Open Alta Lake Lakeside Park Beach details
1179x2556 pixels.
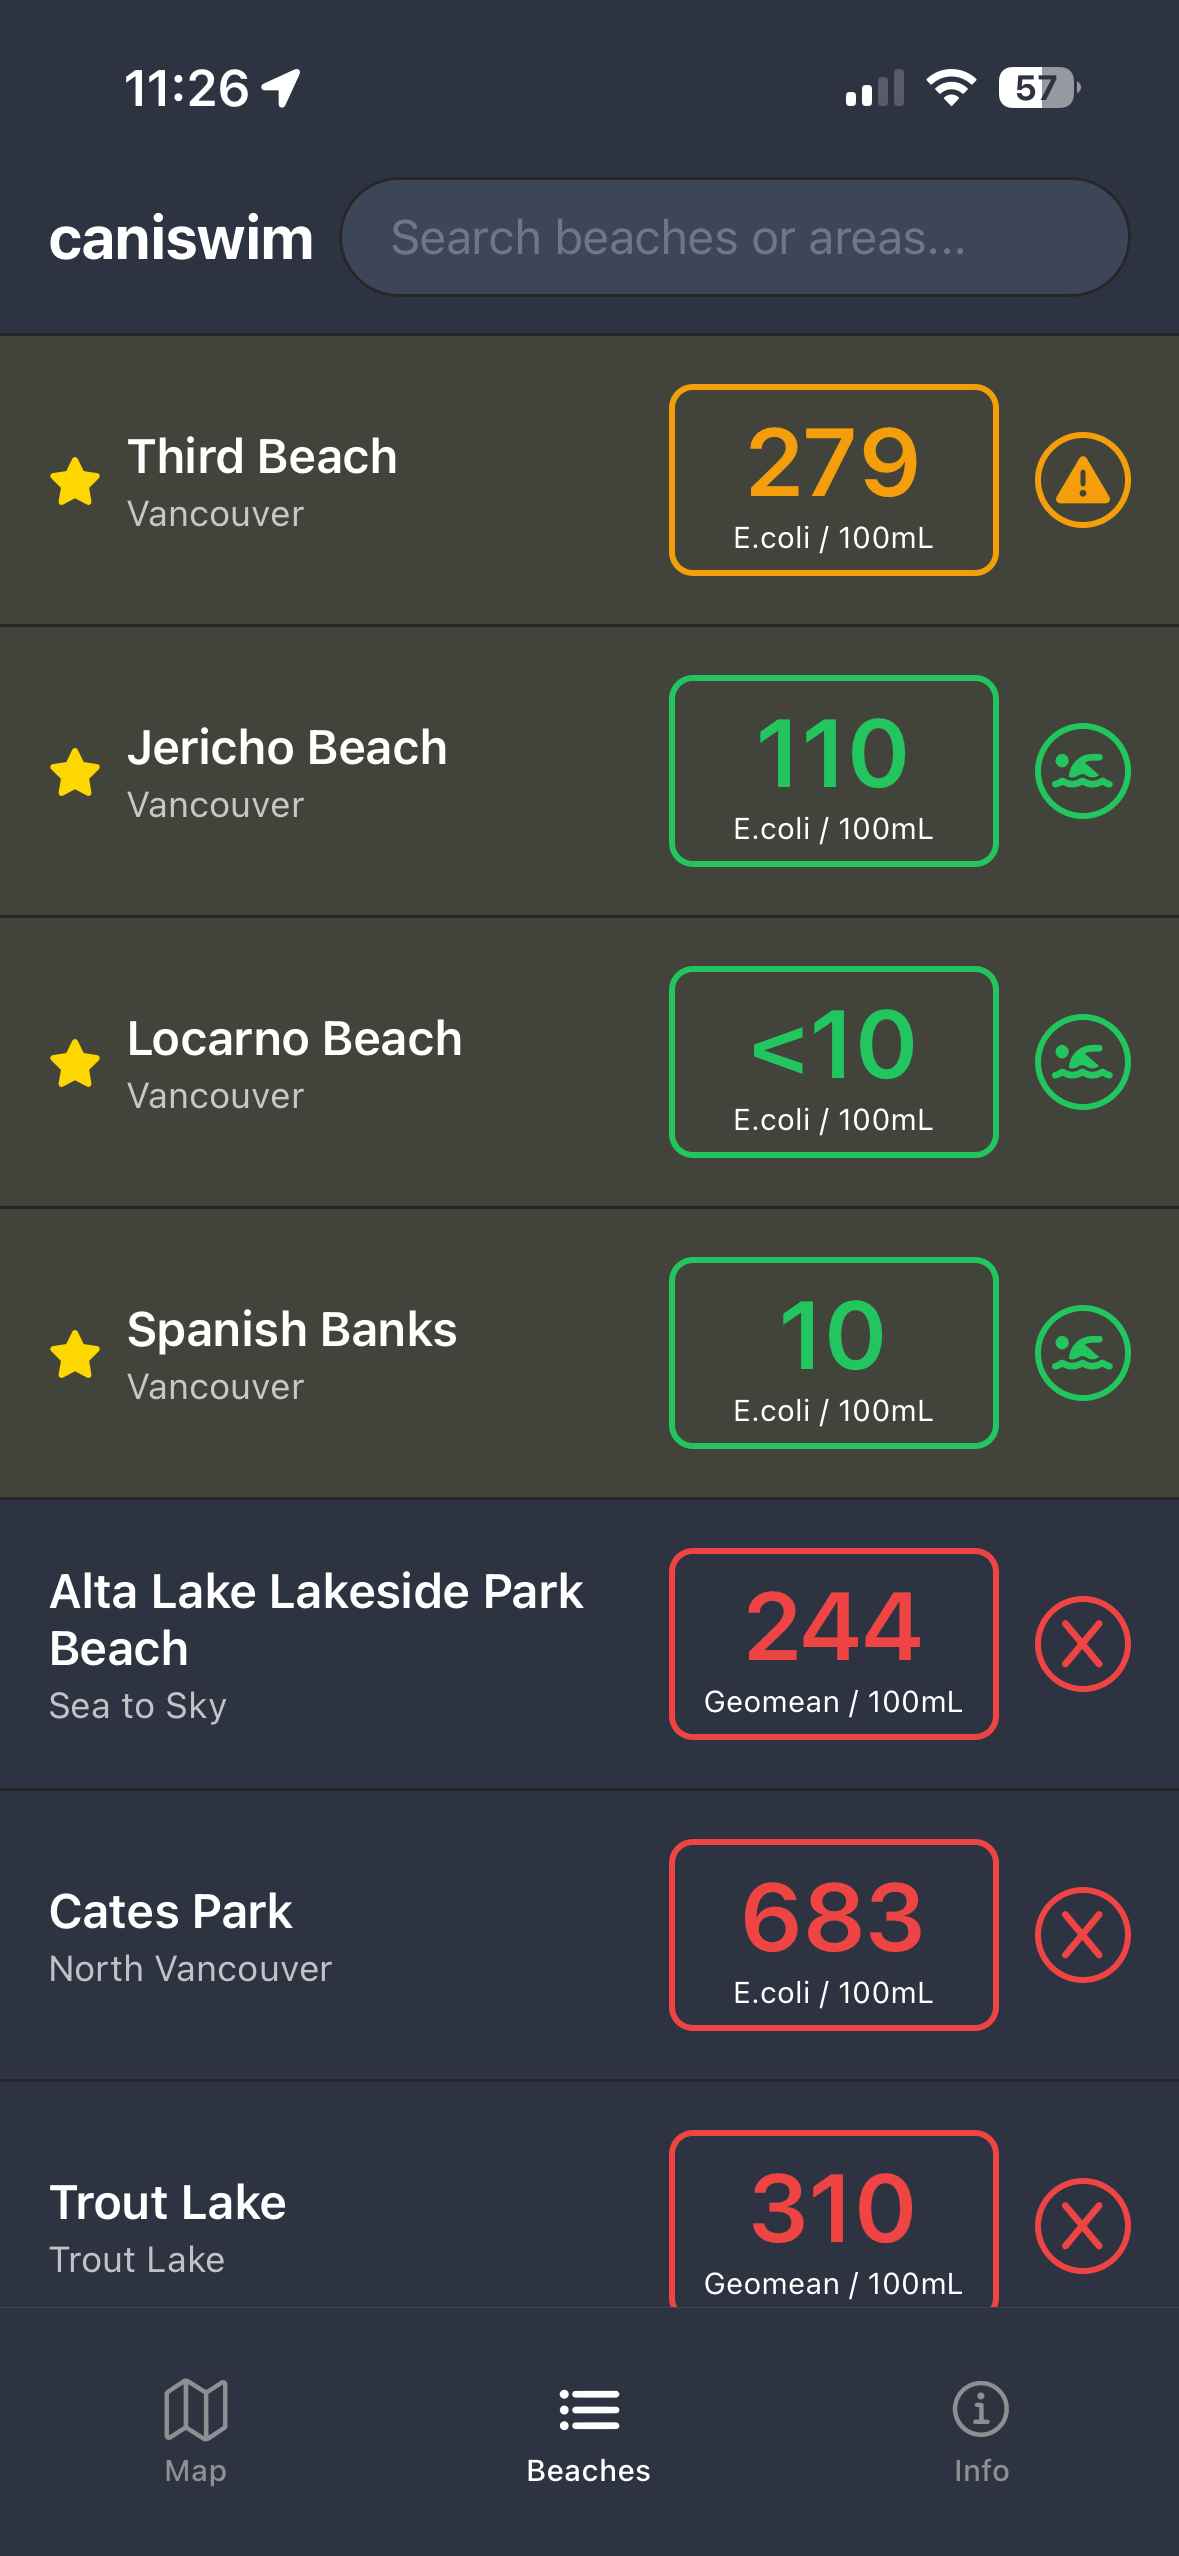tap(316, 1644)
